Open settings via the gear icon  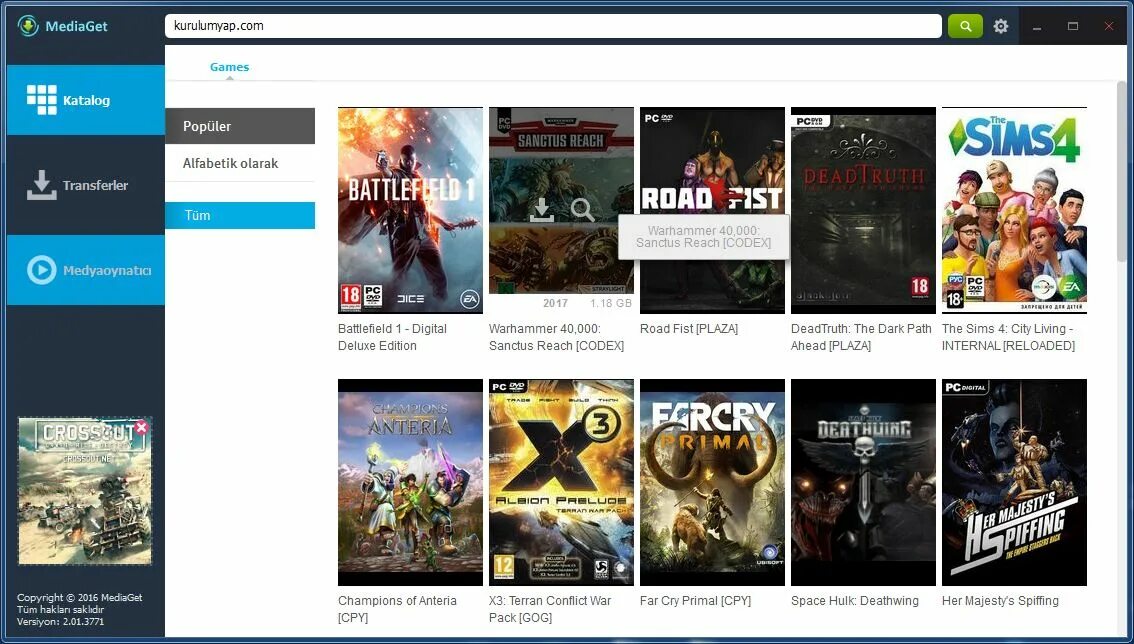1001,26
